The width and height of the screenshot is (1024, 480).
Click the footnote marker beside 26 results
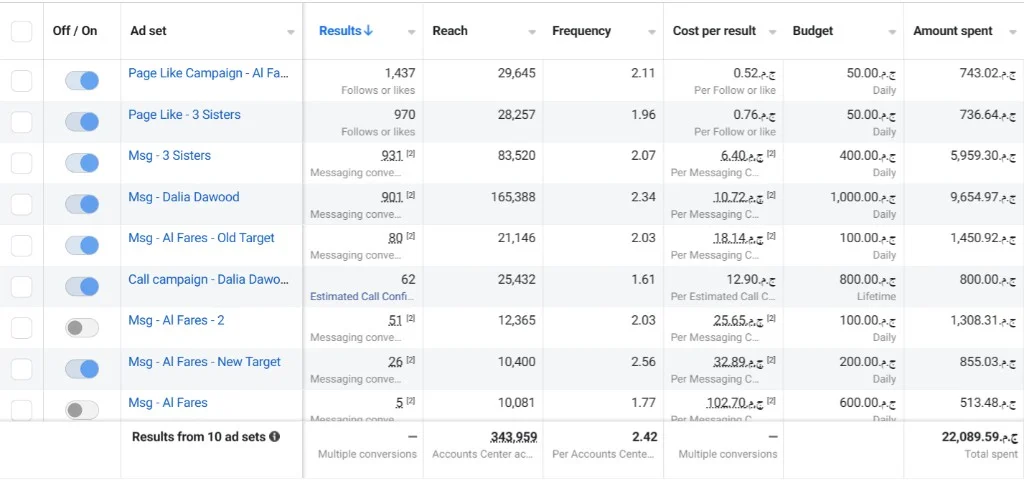tap(411, 359)
